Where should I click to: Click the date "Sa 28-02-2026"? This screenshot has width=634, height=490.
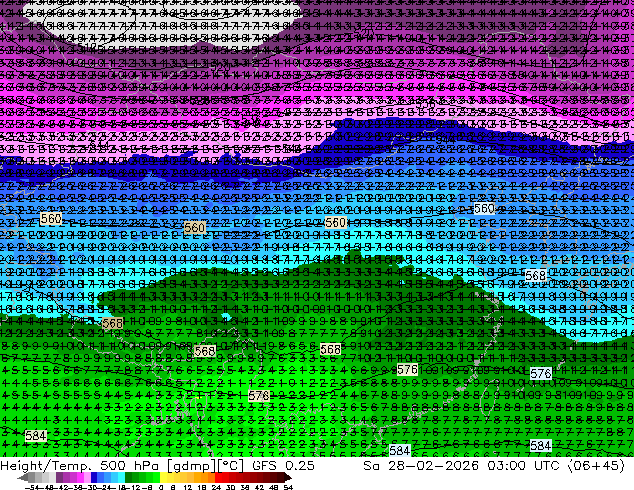pyautogui.click(x=421, y=465)
